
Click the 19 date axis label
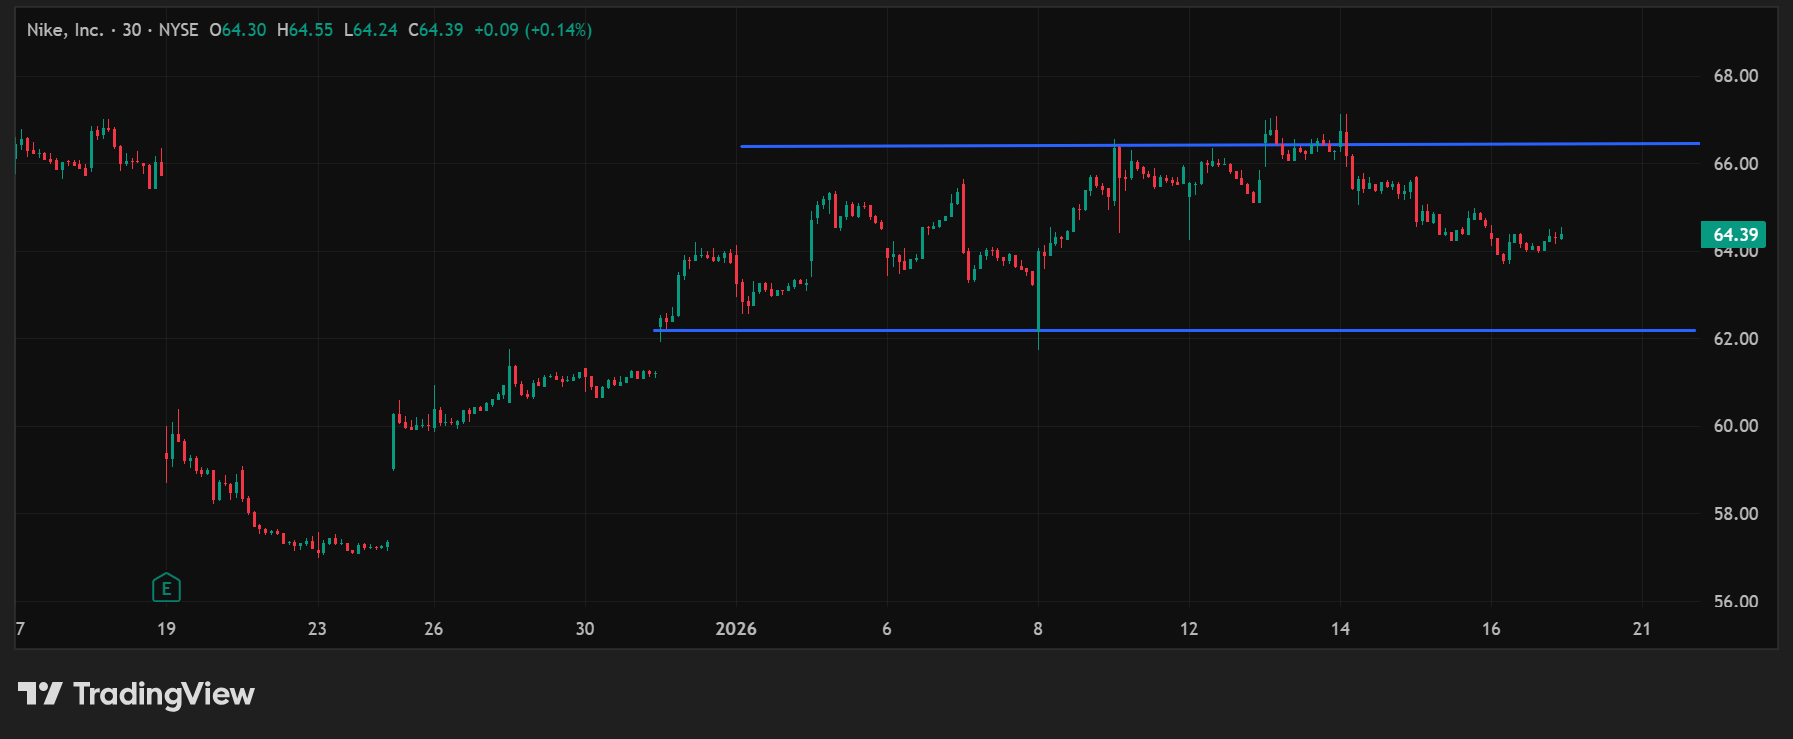point(166,629)
